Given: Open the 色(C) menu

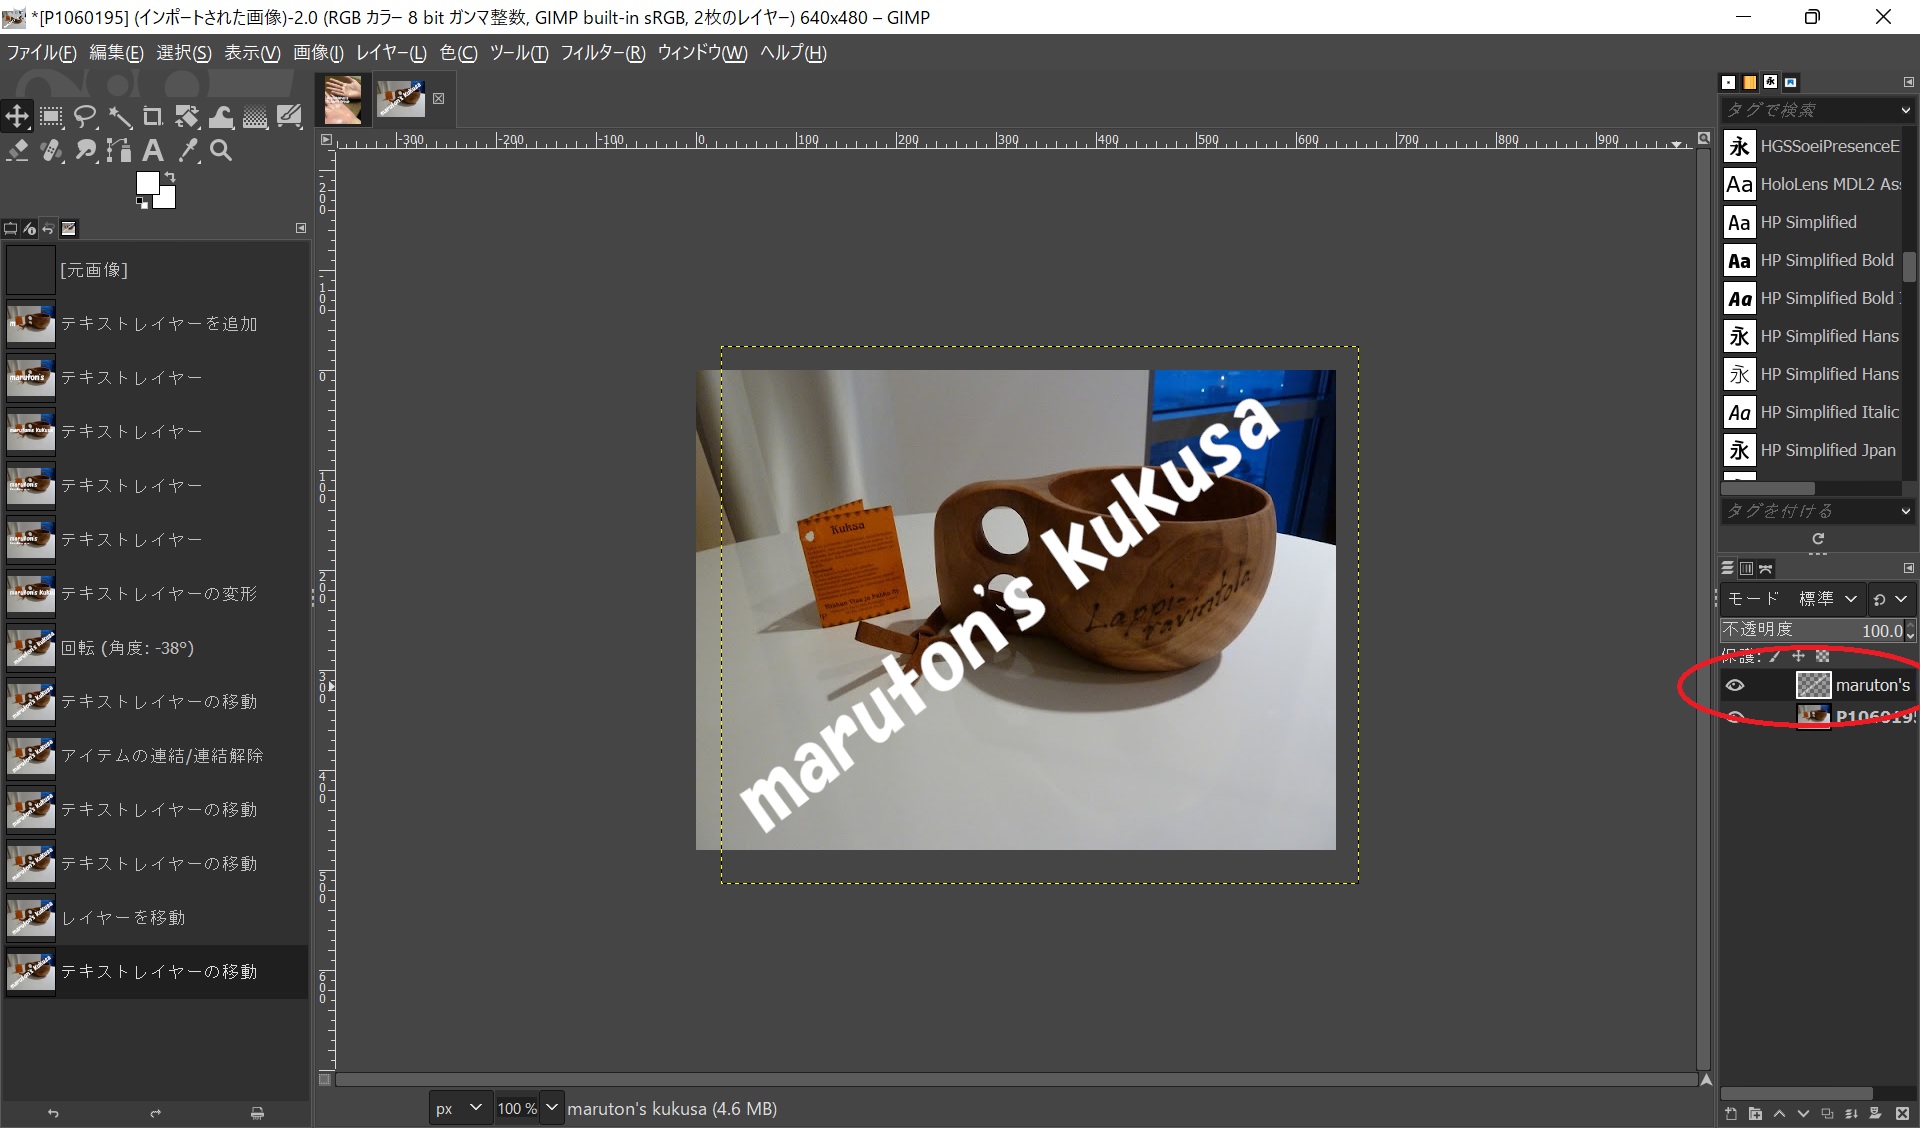Looking at the screenshot, I should pos(458,53).
